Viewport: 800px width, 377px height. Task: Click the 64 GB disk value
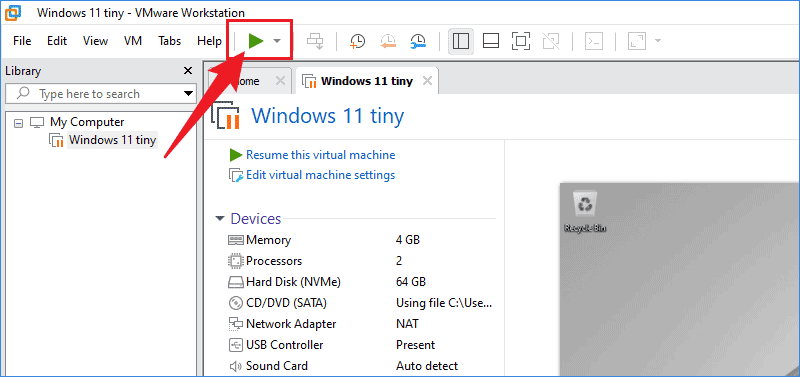click(x=411, y=282)
